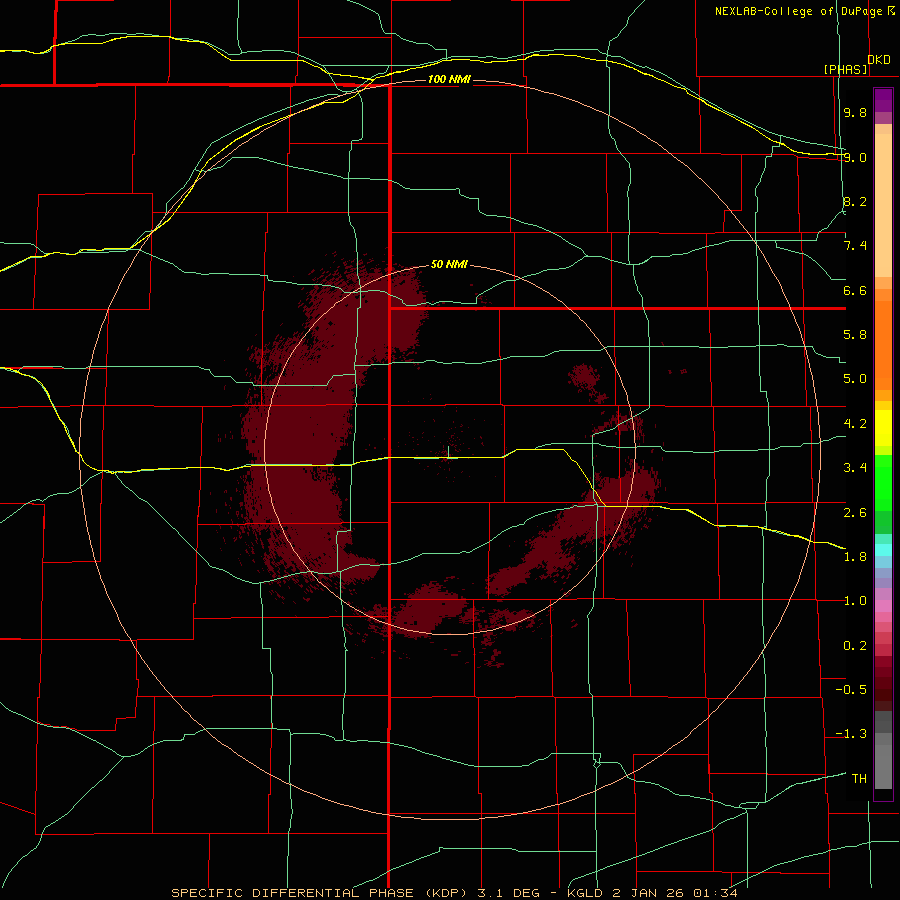The image size is (900, 900).
Task: Click the TH threshold label
Action: coord(859,779)
